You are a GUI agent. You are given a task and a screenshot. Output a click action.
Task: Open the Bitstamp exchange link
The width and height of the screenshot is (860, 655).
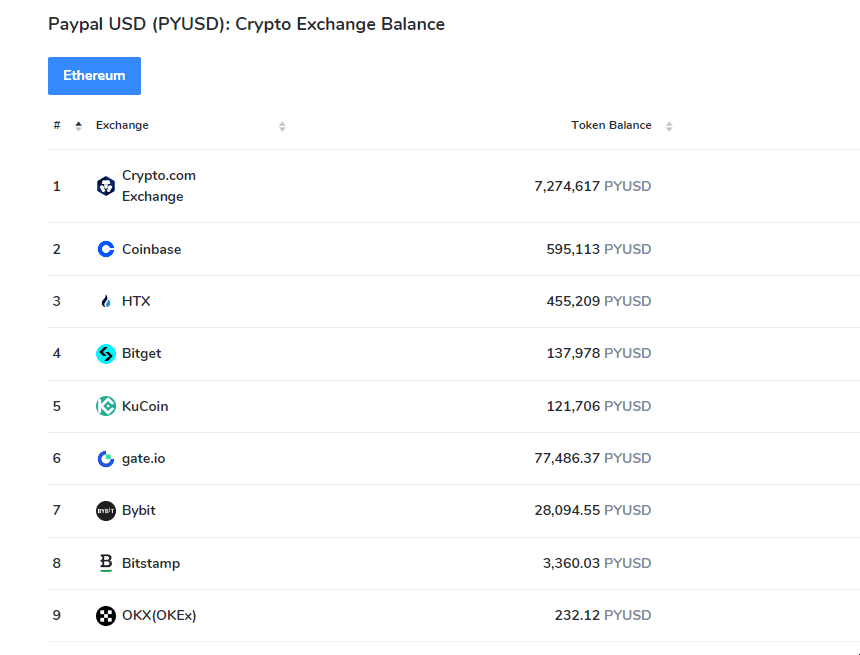(151, 563)
